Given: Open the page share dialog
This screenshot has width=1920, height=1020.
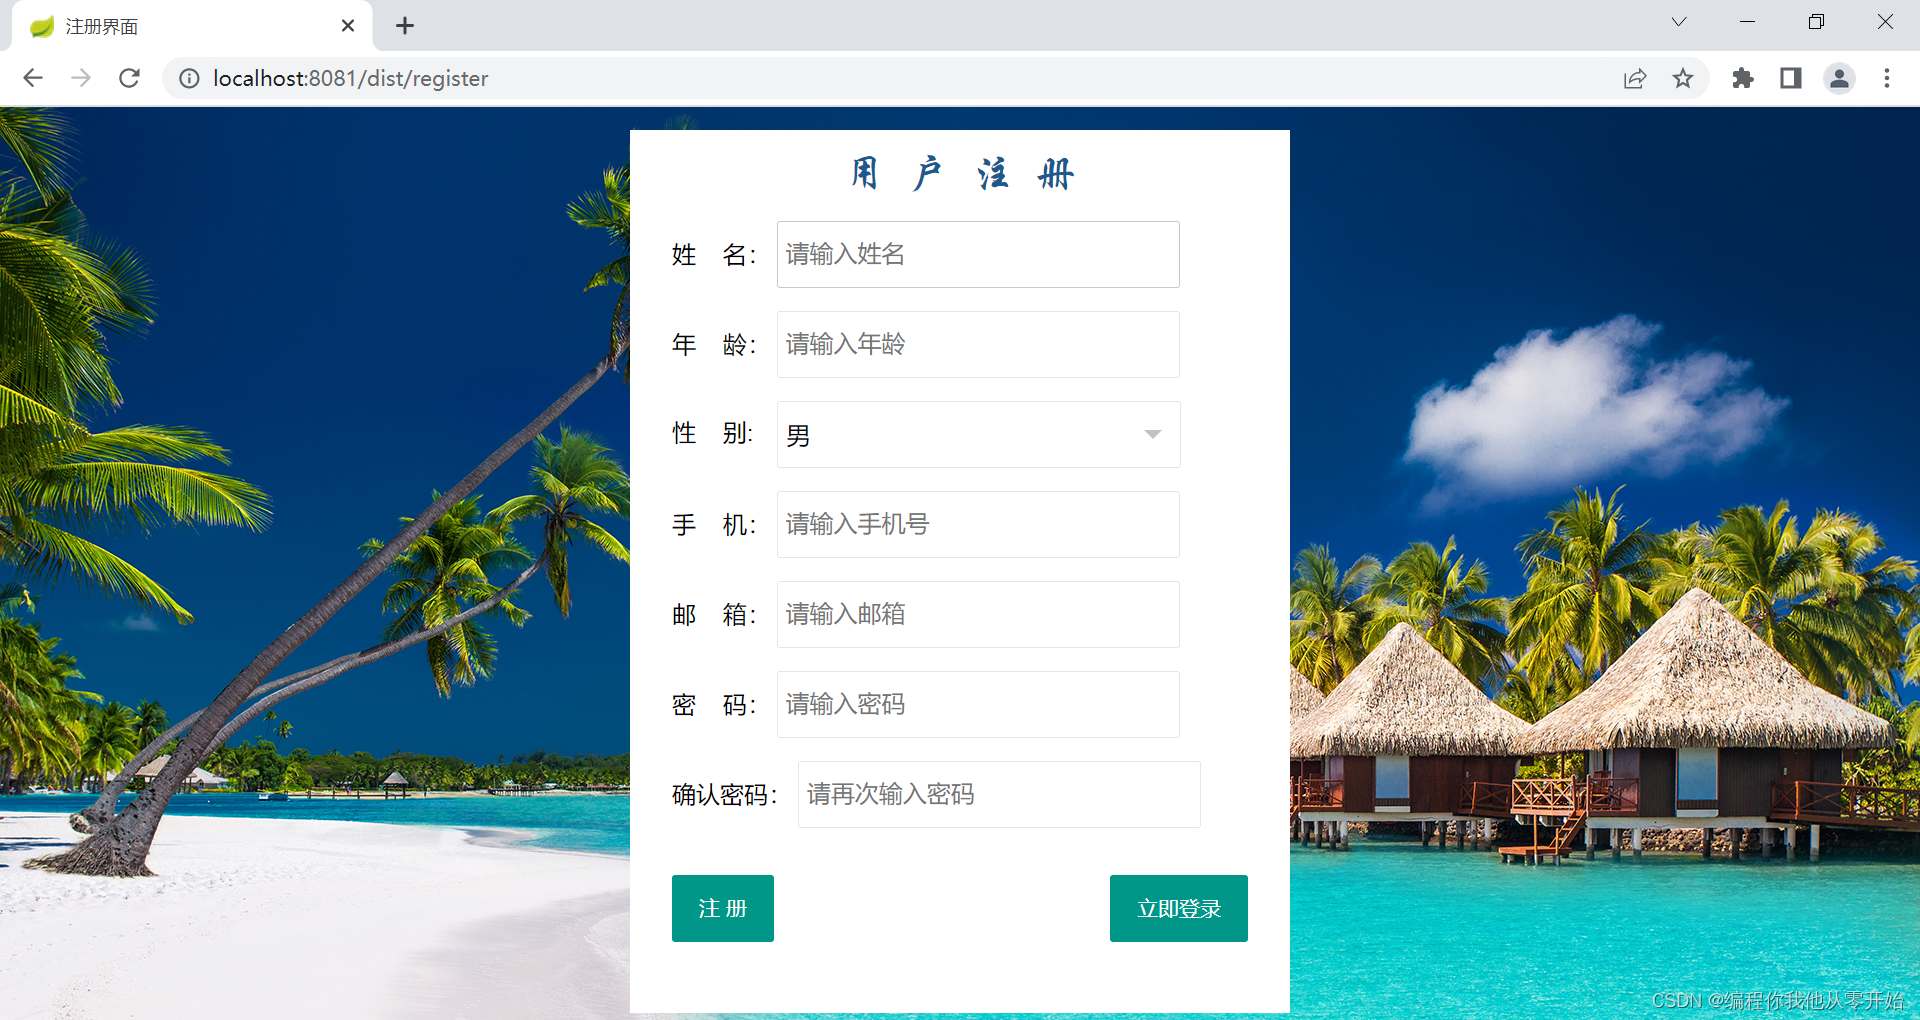Looking at the screenshot, I should pyautogui.click(x=1634, y=78).
